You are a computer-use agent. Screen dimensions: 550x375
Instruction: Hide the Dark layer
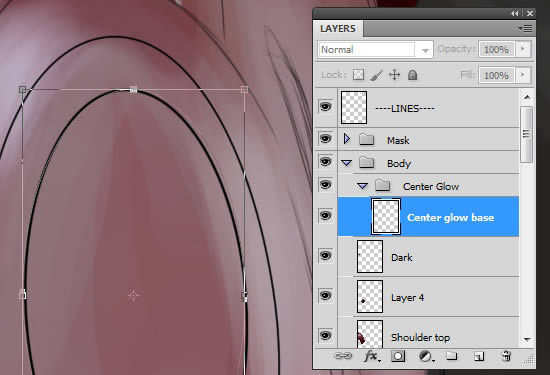[x=326, y=255]
